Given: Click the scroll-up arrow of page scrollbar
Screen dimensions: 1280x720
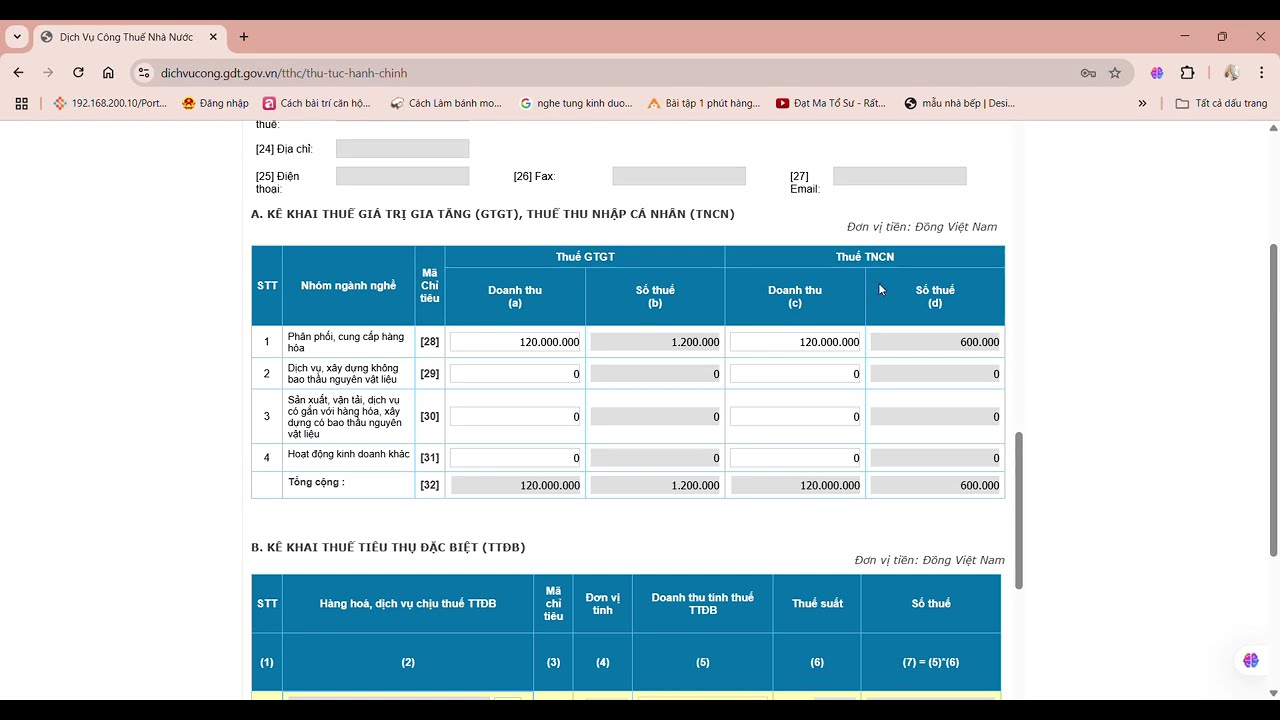Looking at the screenshot, I should (1273, 128).
